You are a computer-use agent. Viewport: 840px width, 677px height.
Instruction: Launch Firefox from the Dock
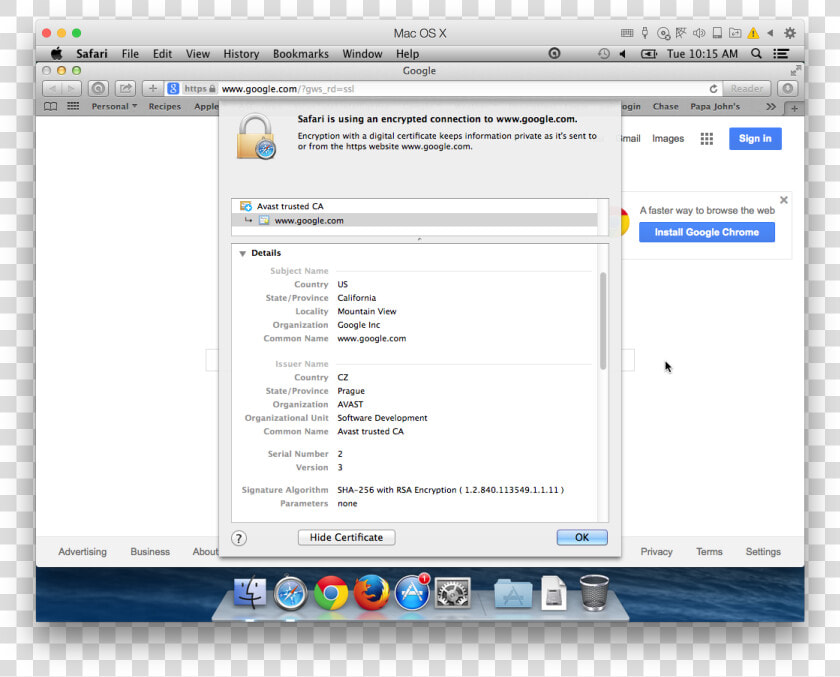(371, 593)
